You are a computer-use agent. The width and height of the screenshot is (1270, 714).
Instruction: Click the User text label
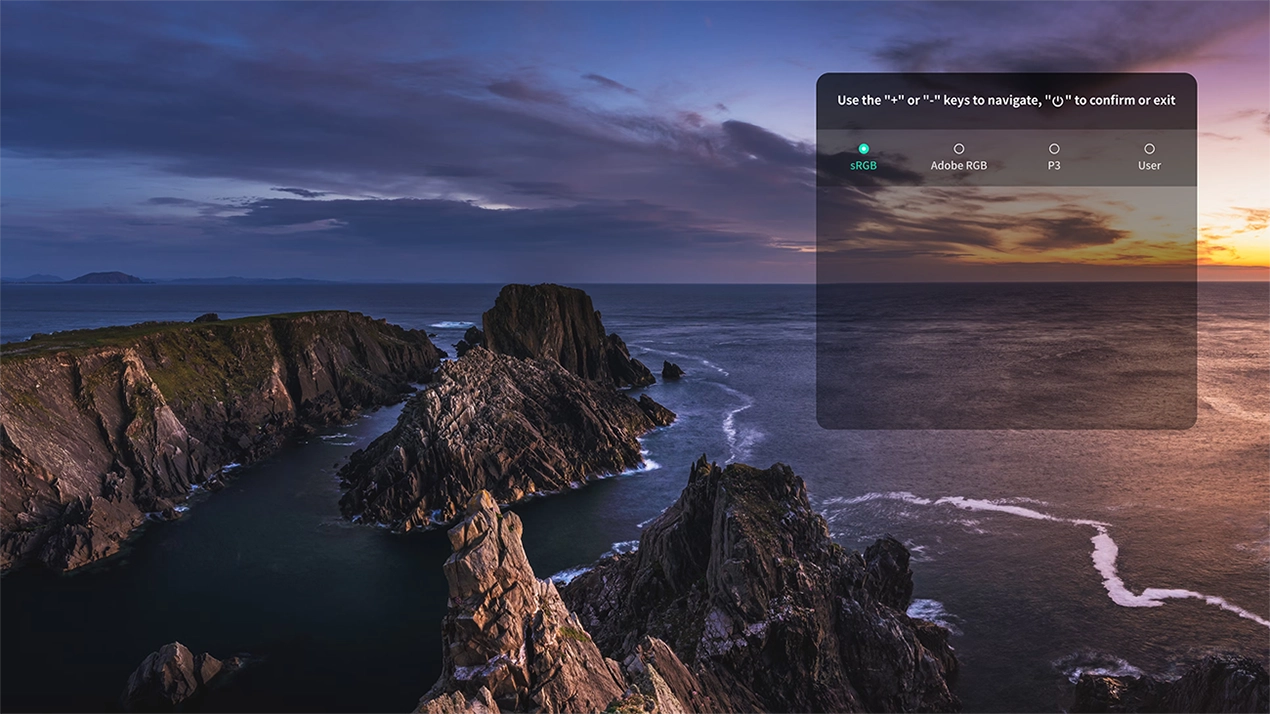(x=1149, y=166)
